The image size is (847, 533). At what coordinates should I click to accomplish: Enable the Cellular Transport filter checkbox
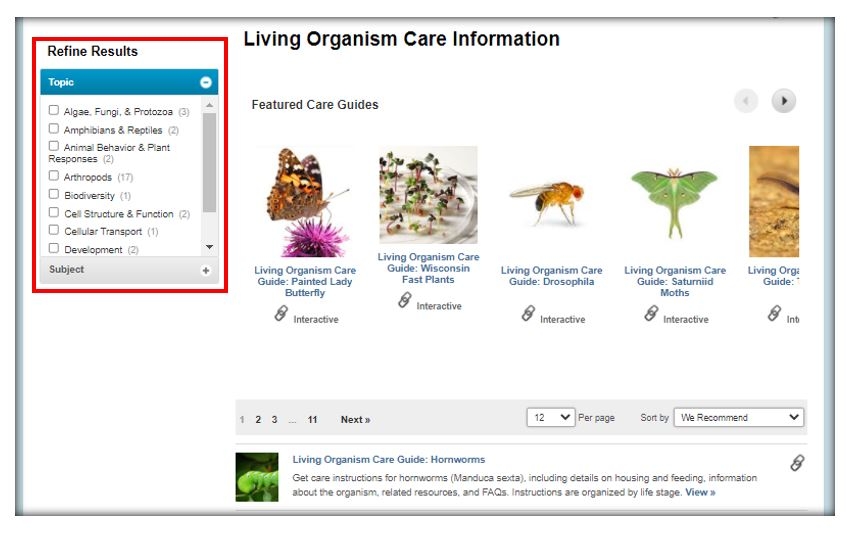click(x=53, y=230)
